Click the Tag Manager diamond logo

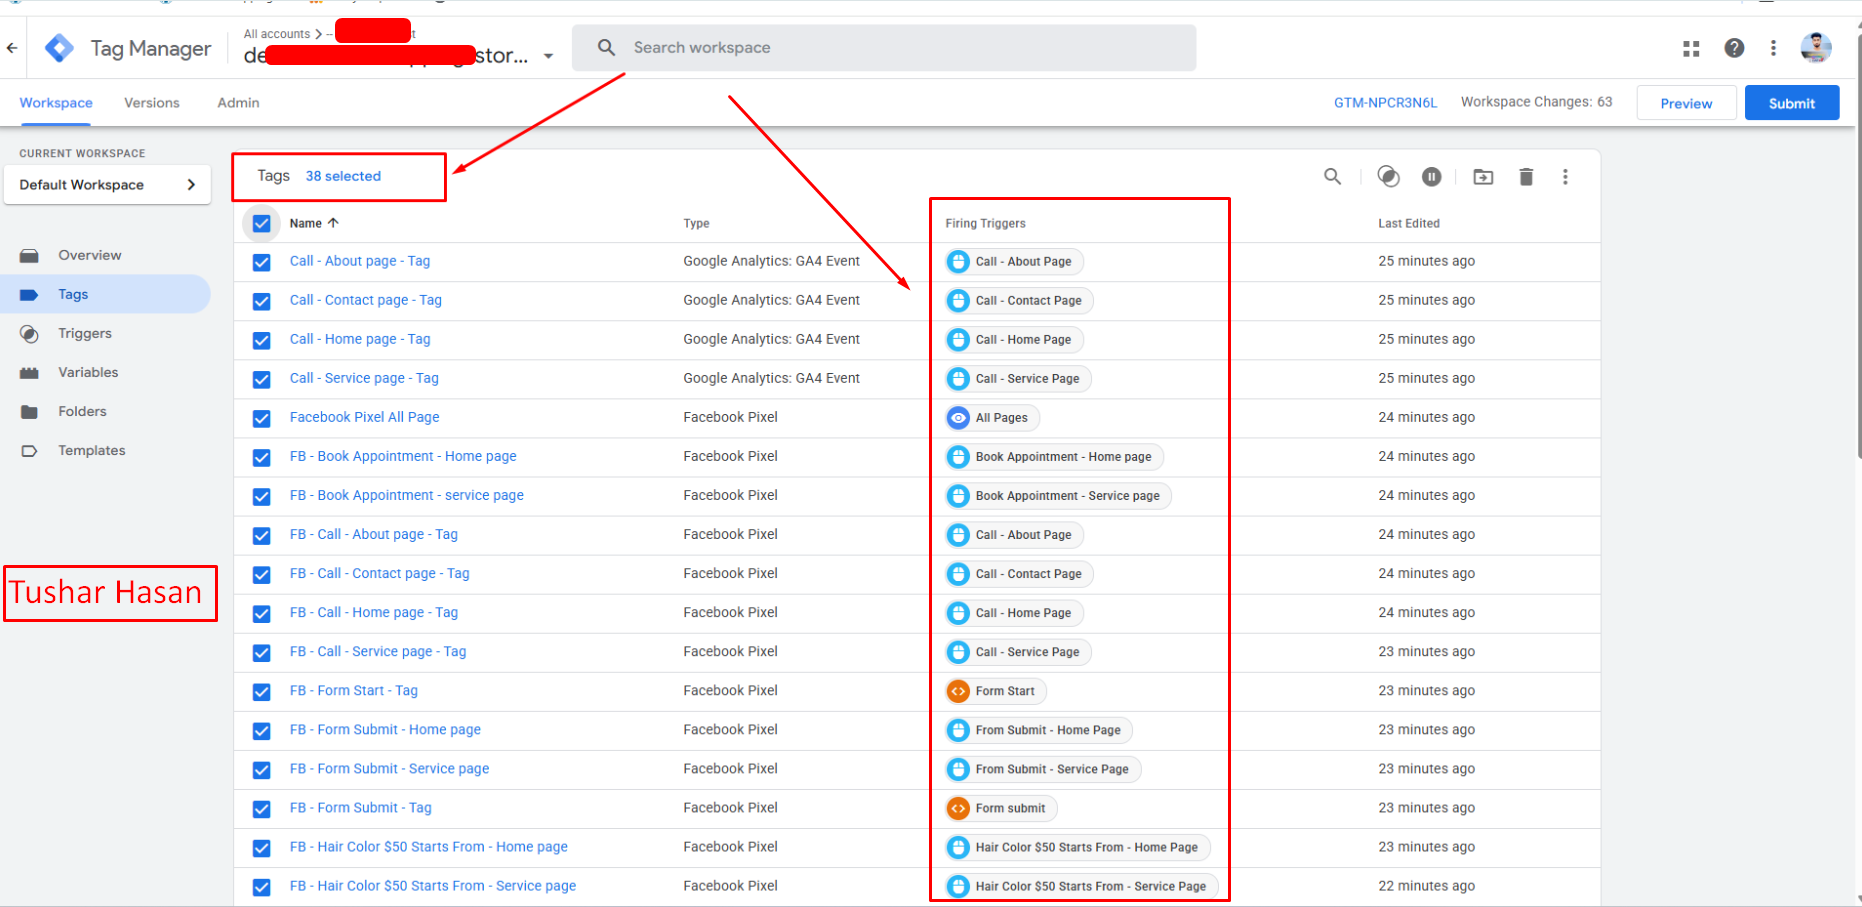(x=59, y=47)
